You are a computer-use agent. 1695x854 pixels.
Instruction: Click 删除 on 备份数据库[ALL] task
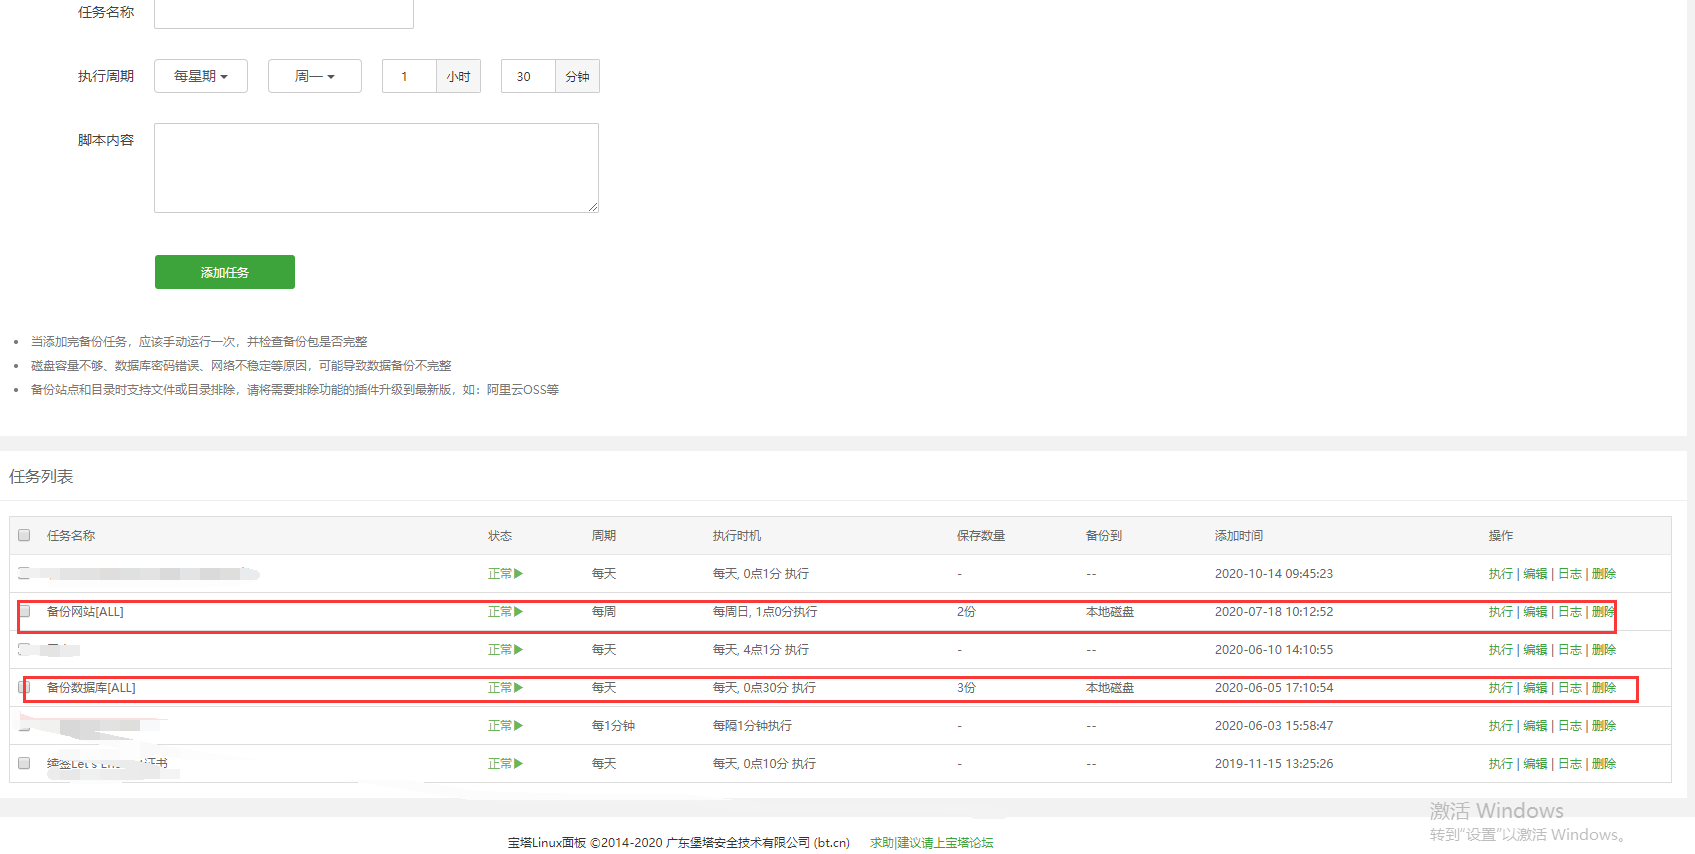click(x=1604, y=688)
